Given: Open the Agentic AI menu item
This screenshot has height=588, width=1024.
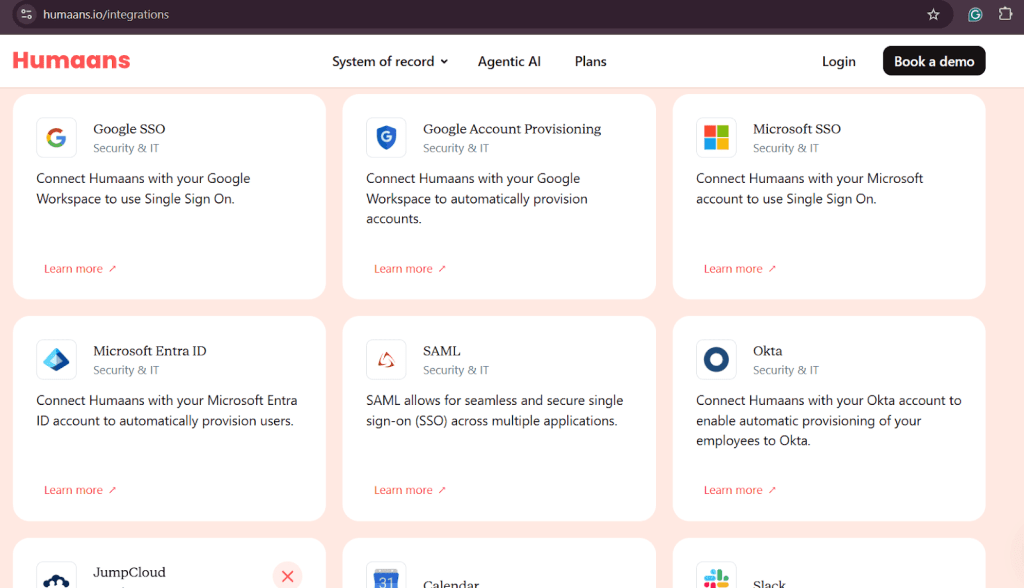Looking at the screenshot, I should (x=509, y=61).
